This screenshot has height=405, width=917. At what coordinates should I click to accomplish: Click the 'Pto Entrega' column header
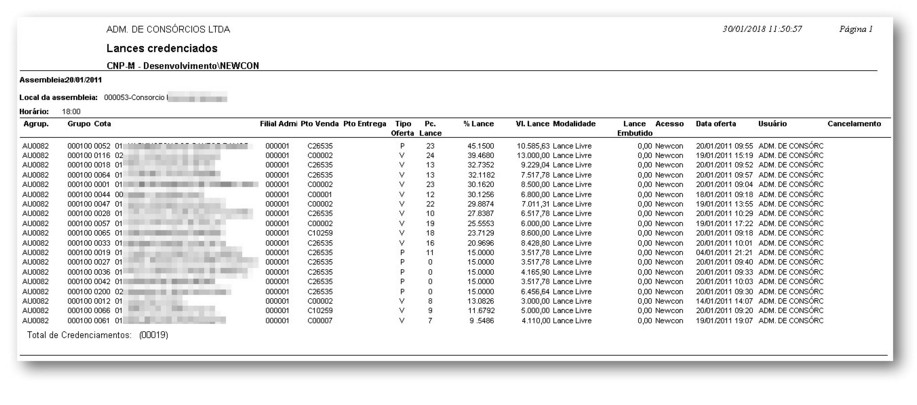coord(365,124)
